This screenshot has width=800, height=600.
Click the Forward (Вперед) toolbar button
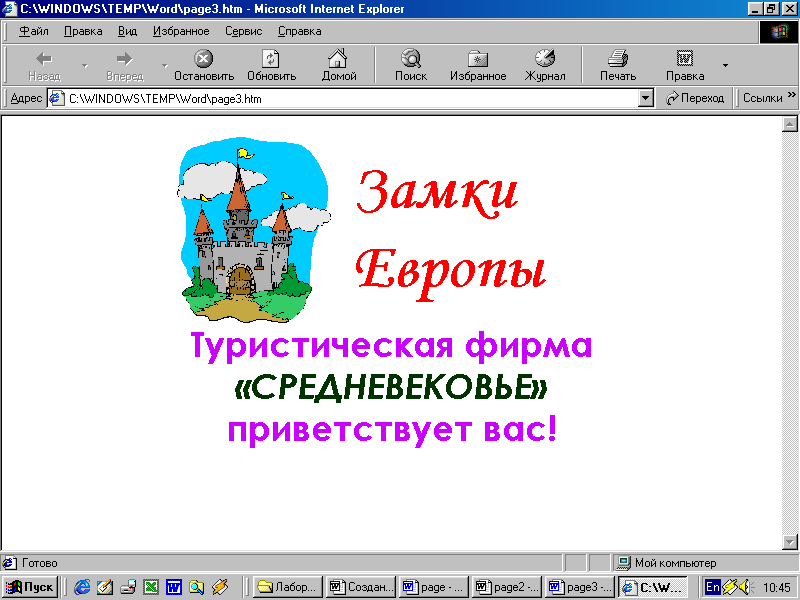point(124,65)
